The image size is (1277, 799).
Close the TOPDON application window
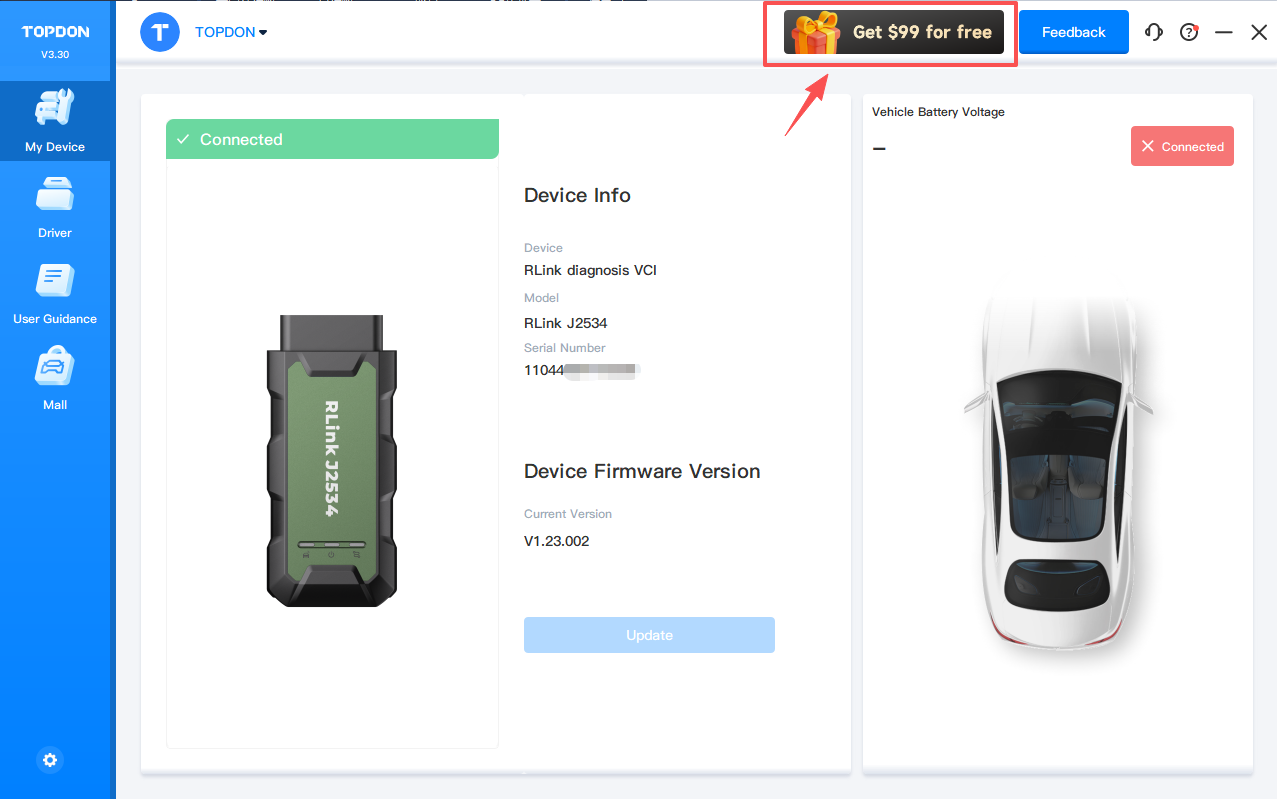coord(1259,32)
